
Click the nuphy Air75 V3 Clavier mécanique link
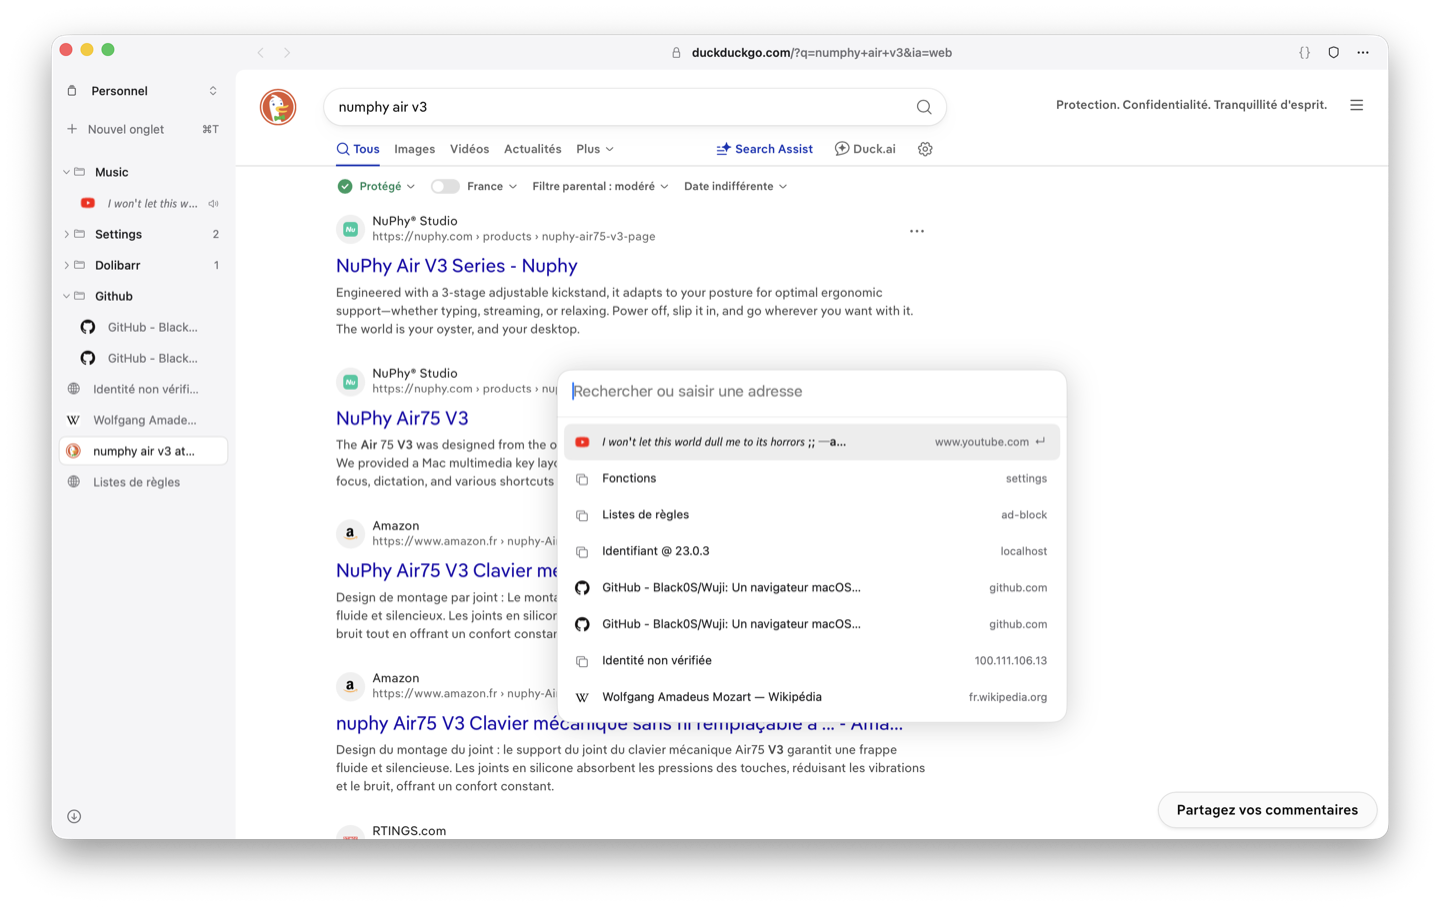(x=619, y=724)
